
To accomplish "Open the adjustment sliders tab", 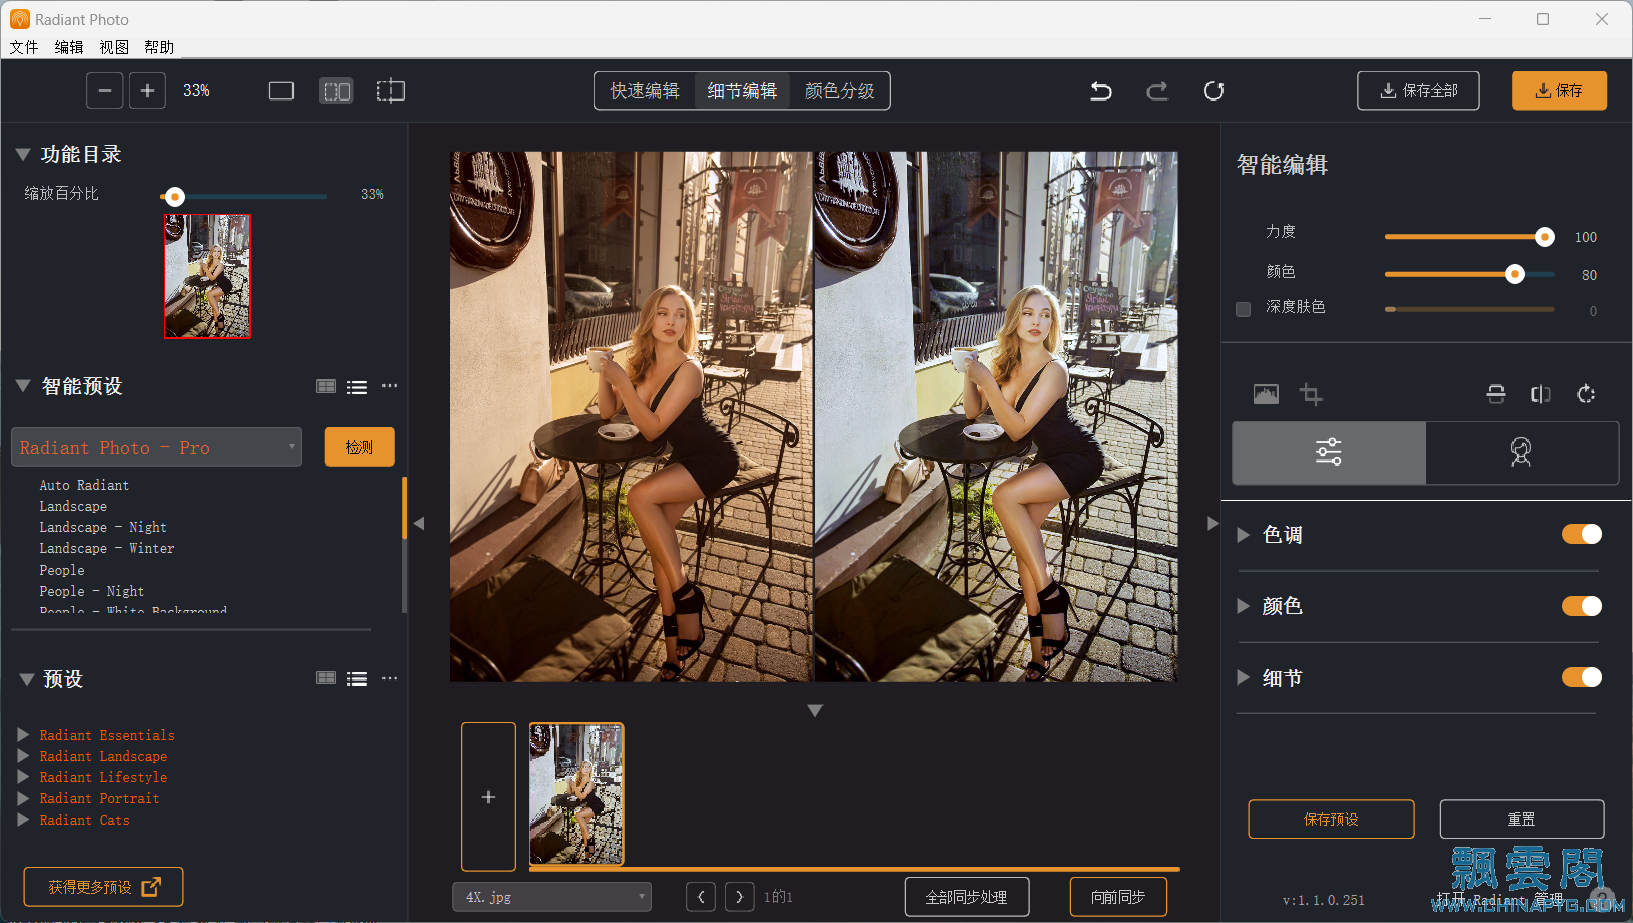I will pos(1329,453).
